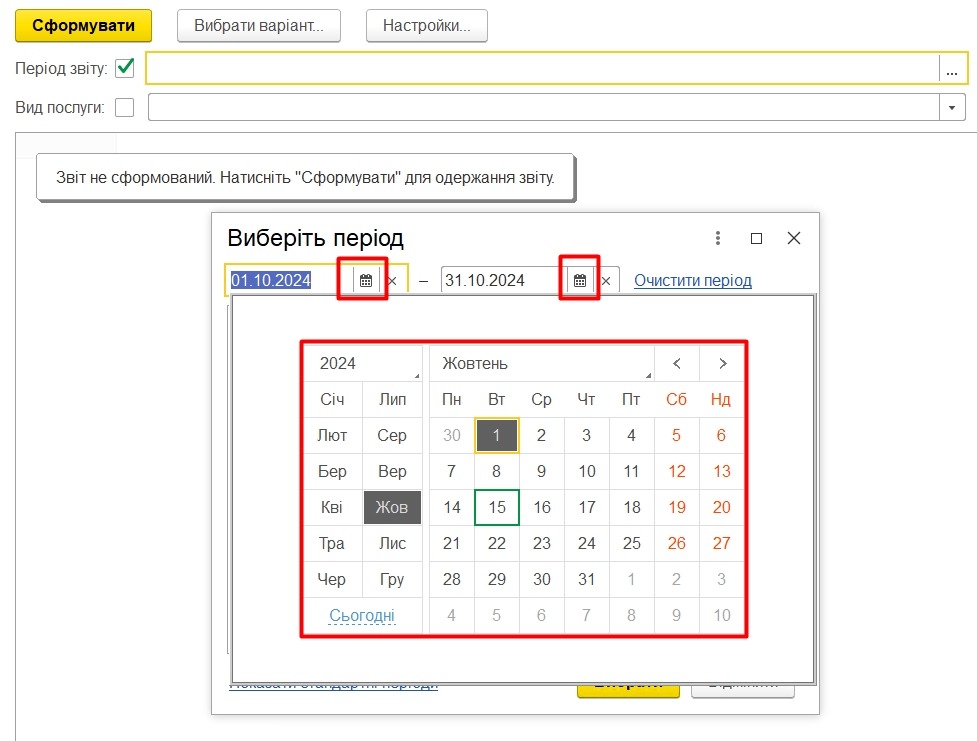Pick October 15 in the calendar
Image resolution: width=977 pixels, height=741 pixels.
pos(497,508)
